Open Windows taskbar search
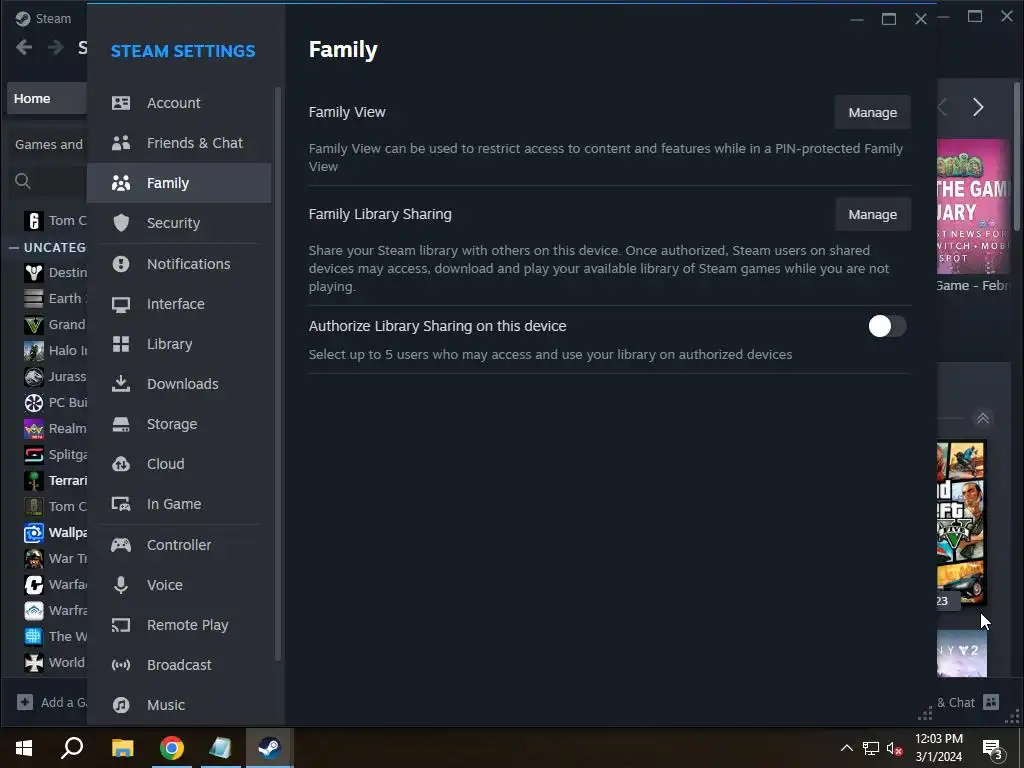The width and height of the screenshot is (1024, 768). [72, 748]
